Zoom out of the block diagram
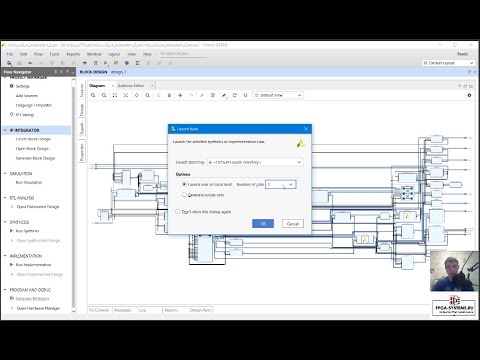 pos(104,95)
